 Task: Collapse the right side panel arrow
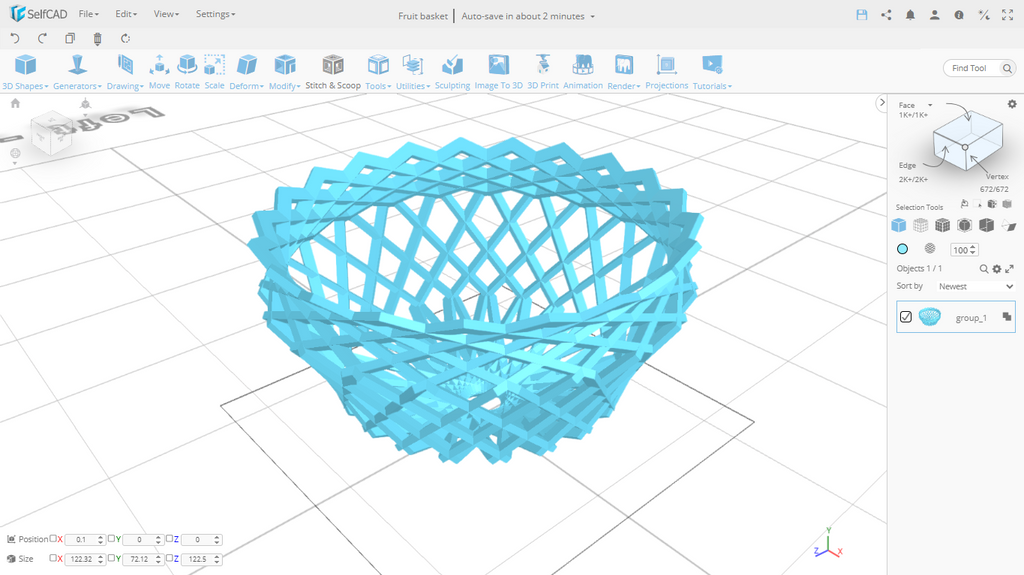[881, 103]
